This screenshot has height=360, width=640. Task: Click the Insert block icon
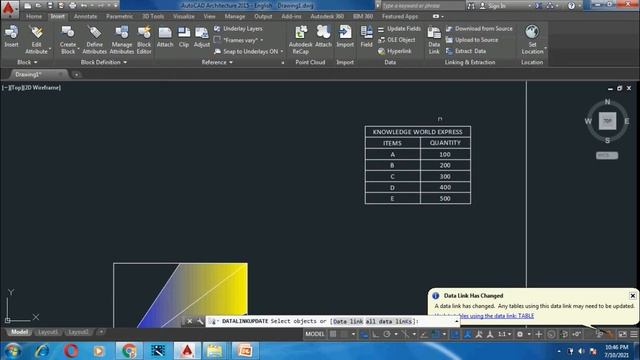coord(11,32)
